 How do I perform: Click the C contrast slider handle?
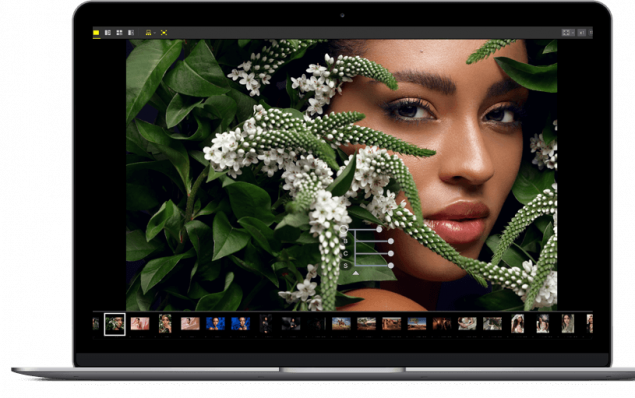pyautogui.click(x=391, y=253)
